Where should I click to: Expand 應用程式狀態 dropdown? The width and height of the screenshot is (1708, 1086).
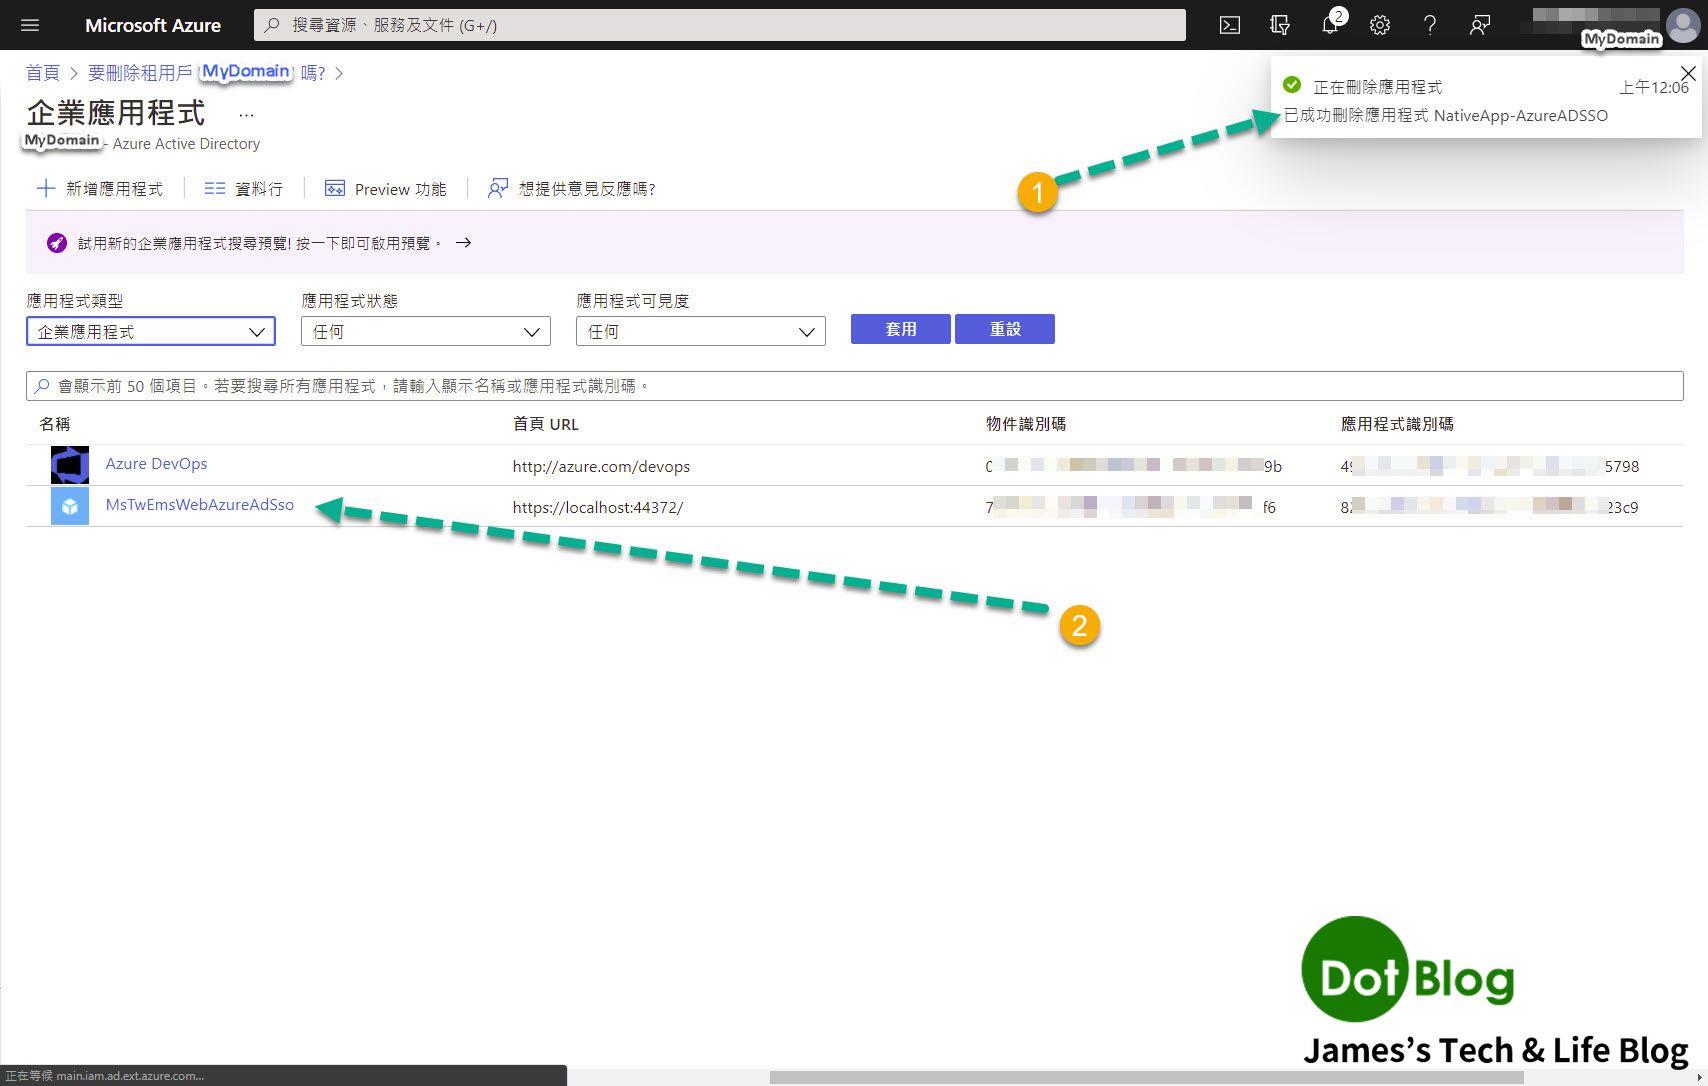[426, 331]
